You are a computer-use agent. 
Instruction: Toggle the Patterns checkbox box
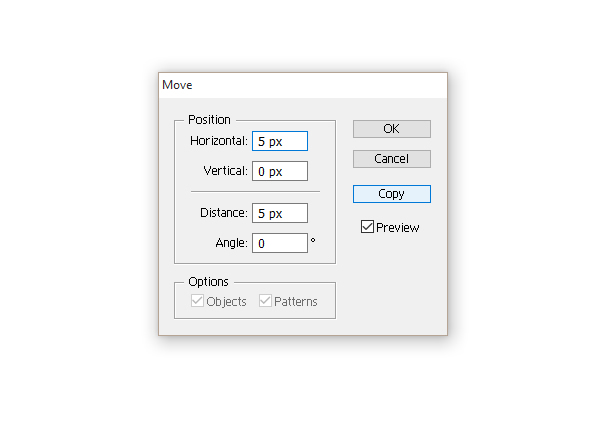[x=265, y=301]
